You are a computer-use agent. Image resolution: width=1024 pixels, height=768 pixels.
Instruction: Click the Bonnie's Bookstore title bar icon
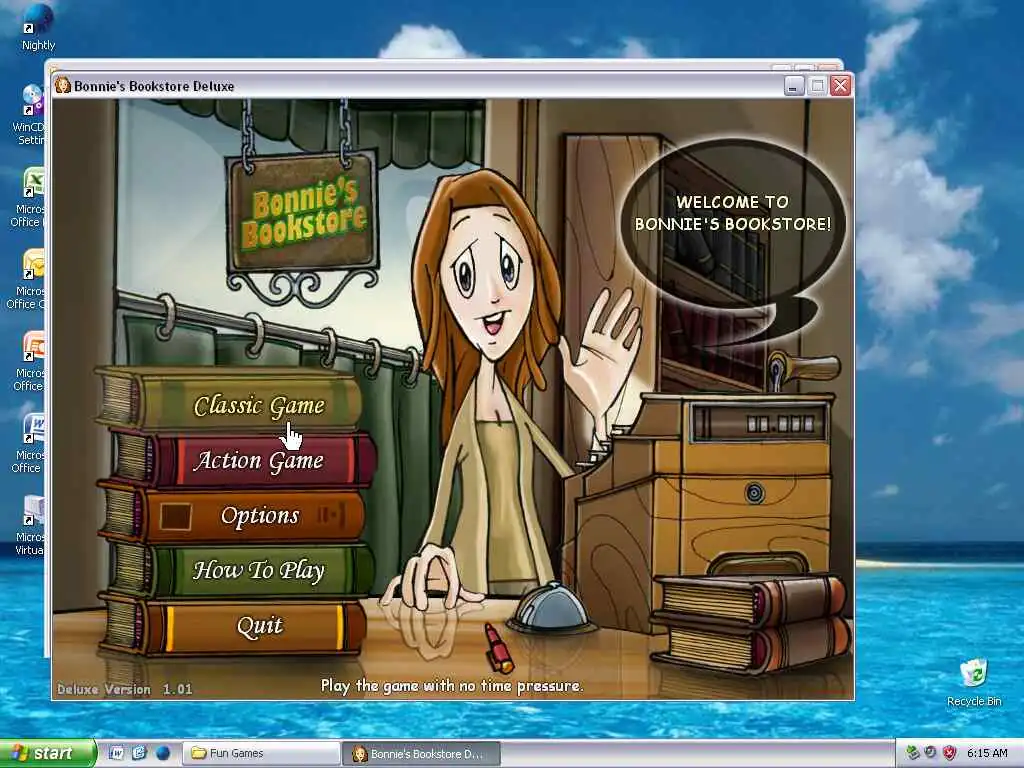click(63, 86)
